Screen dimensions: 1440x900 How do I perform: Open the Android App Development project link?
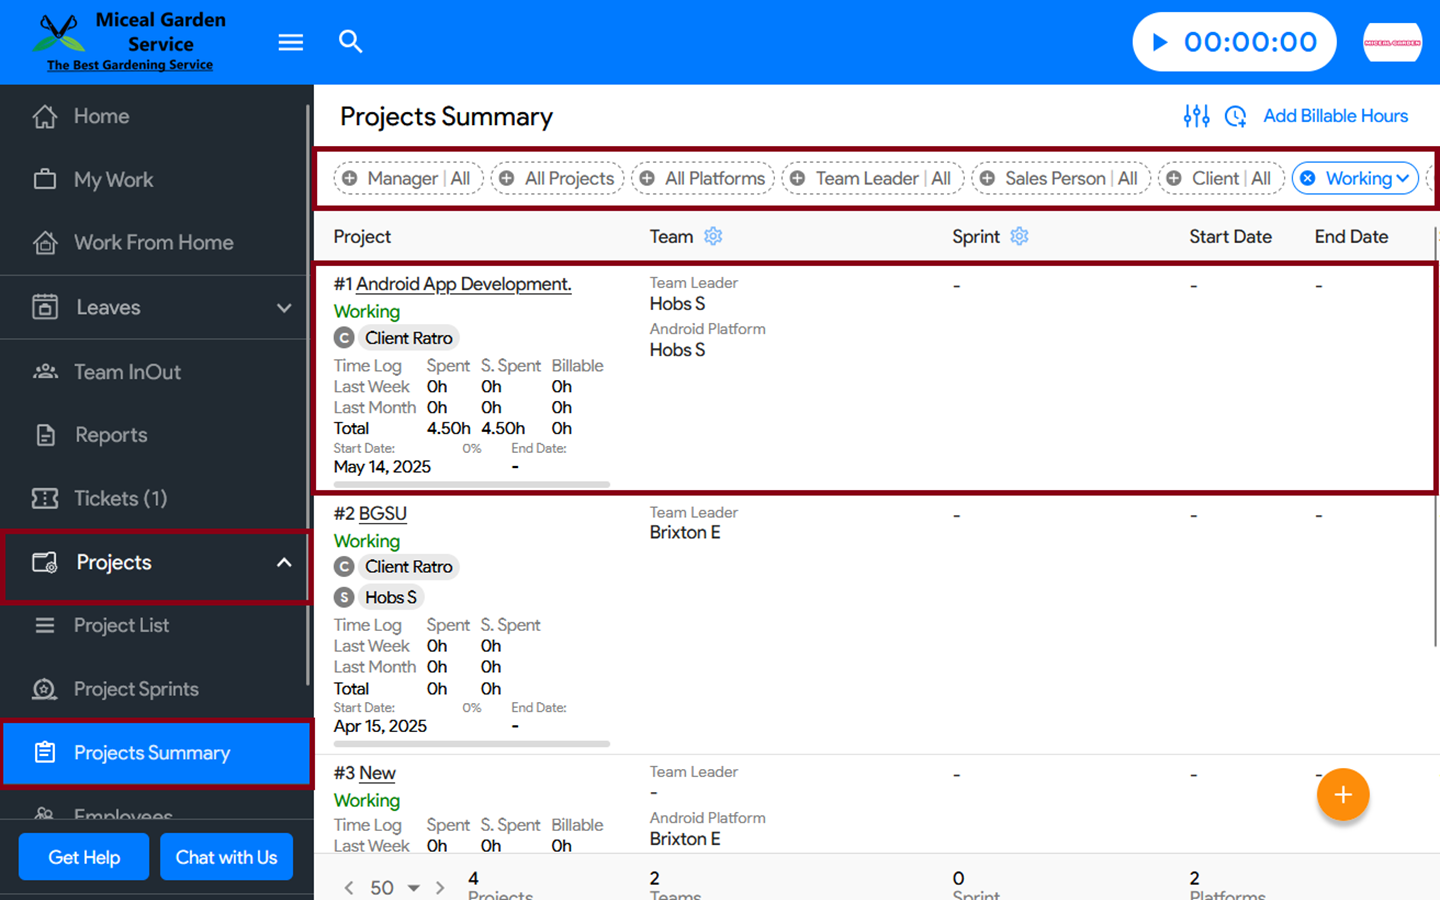click(463, 284)
